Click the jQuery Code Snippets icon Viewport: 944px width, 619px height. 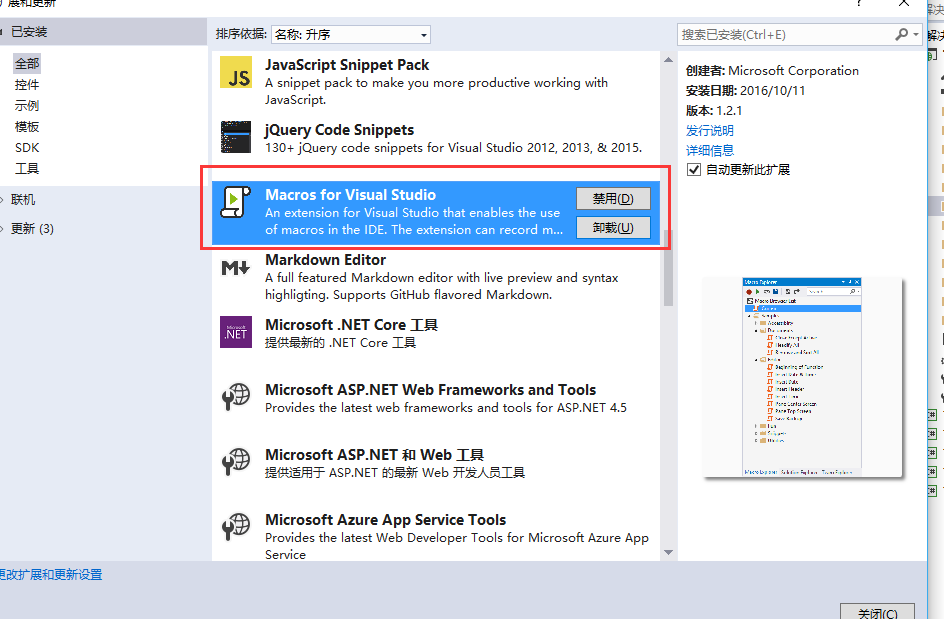click(x=236, y=137)
